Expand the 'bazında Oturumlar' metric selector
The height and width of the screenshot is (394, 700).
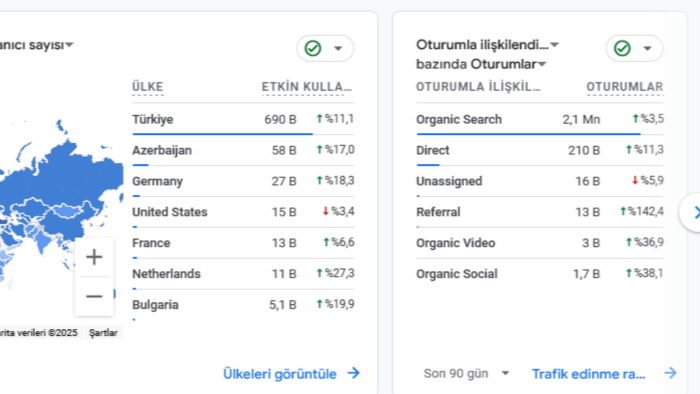pyautogui.click(x=481, y=64)
